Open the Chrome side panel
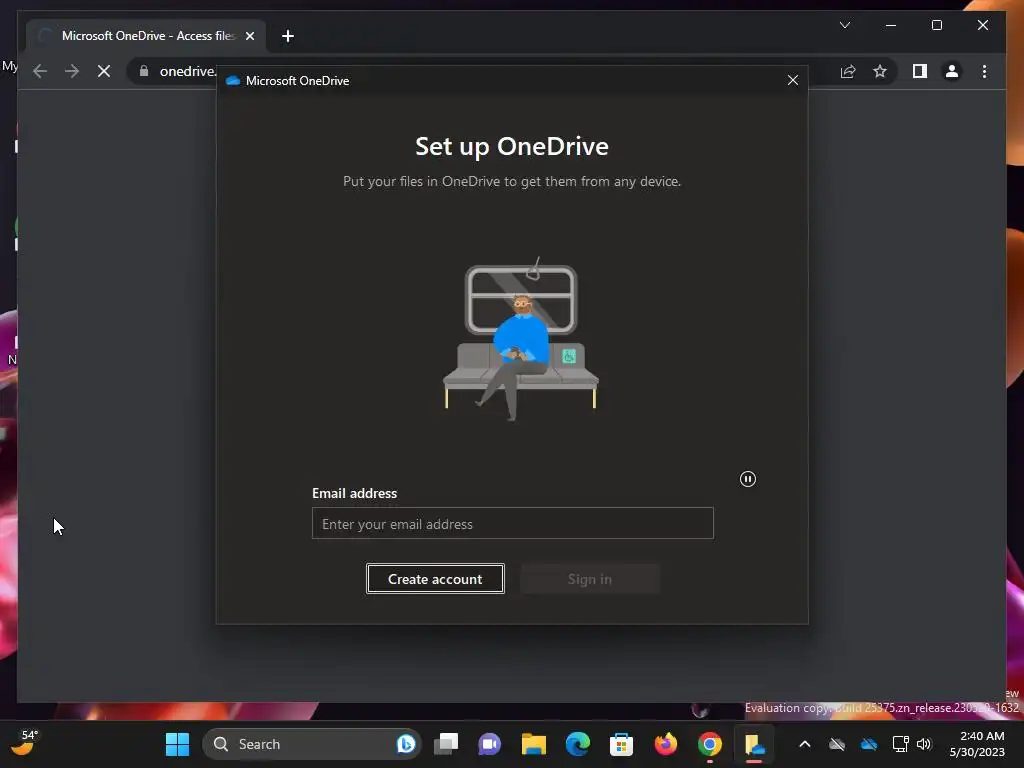 pos(920,71)
